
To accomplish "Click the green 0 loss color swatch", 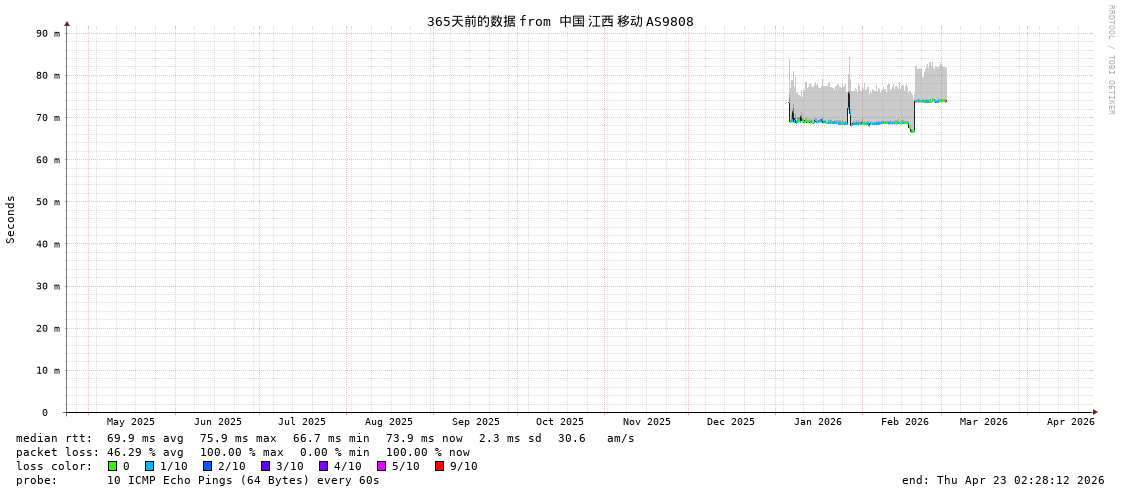I will tap(113, 466).
